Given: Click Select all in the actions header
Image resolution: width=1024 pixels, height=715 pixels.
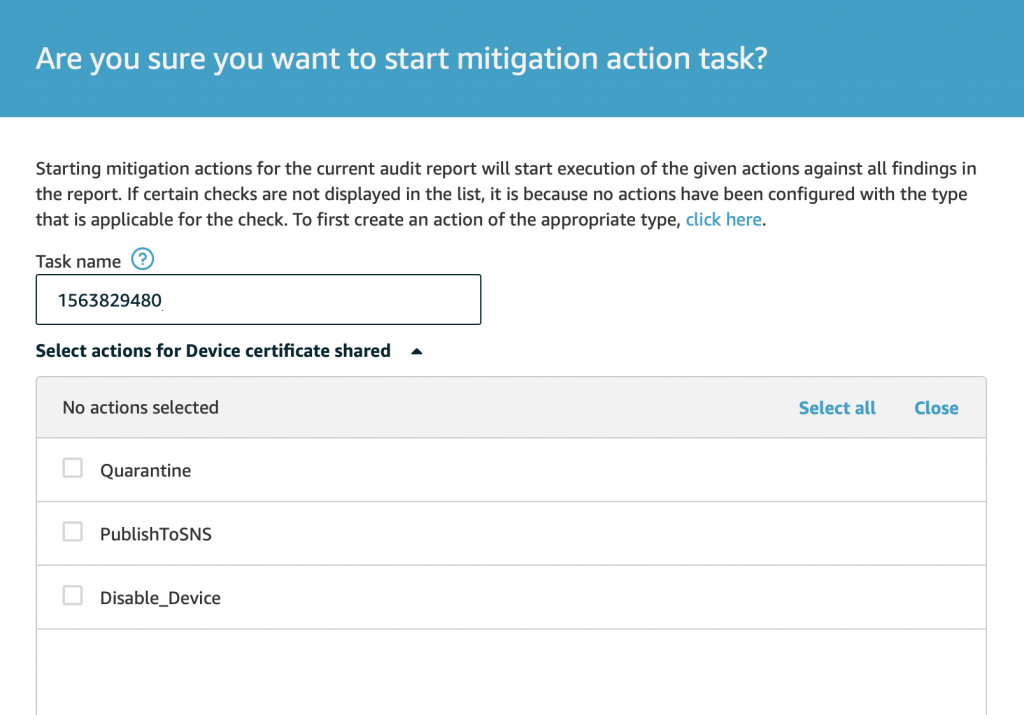Looking at the screenshot, I should click(837, 408).
